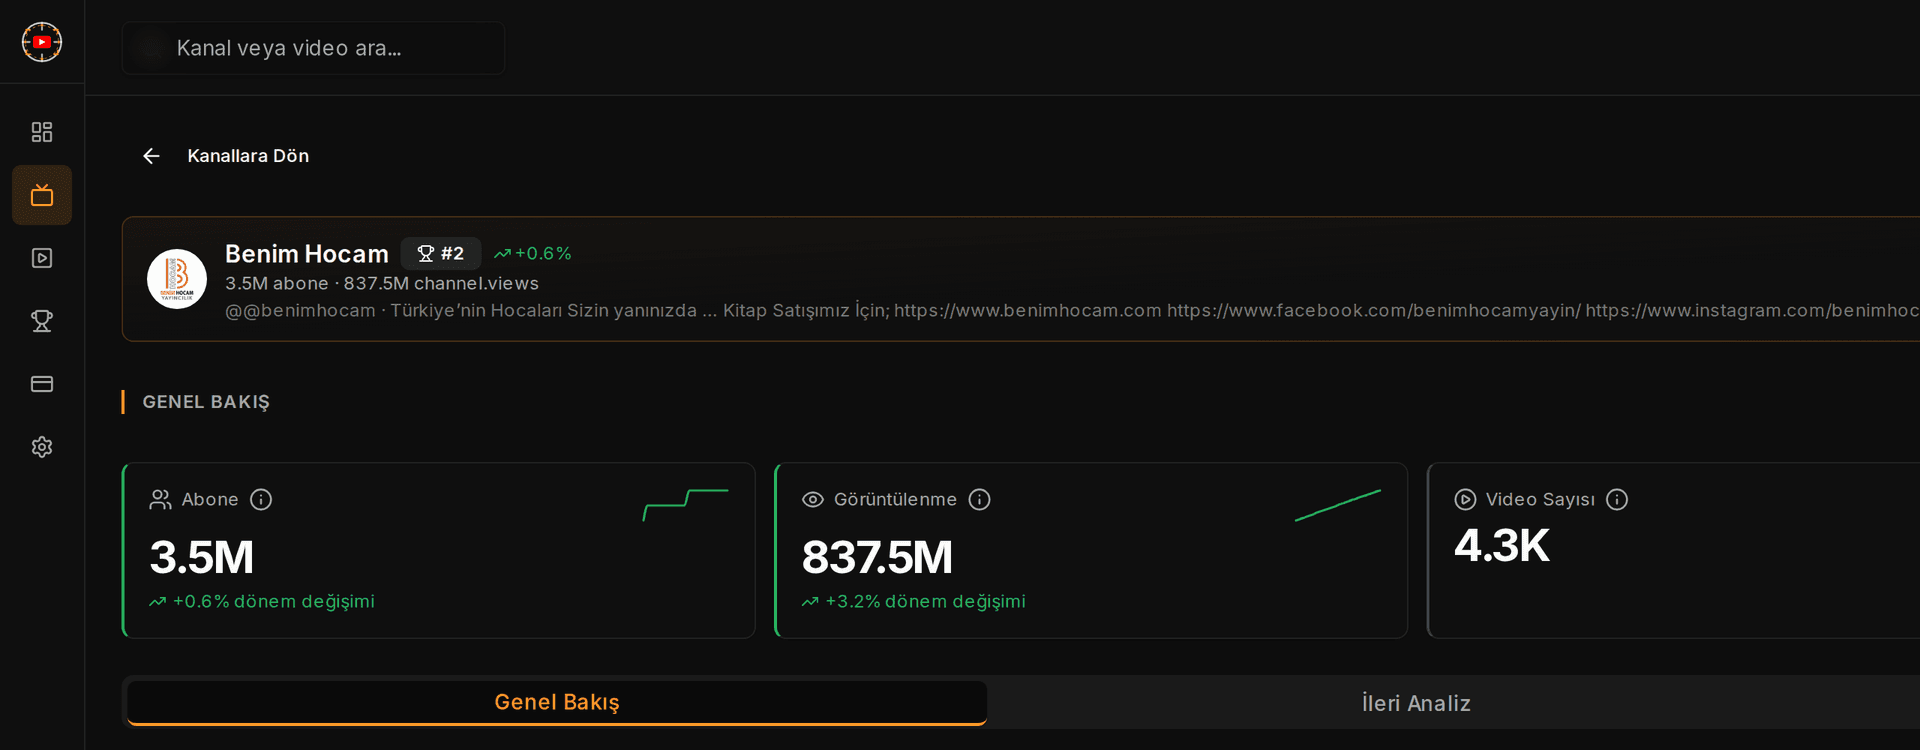The height and width of the screenshot is (750, 1920).
Task: Click '+3.2% dönem değişimi' text
Action: coord(925,601)
